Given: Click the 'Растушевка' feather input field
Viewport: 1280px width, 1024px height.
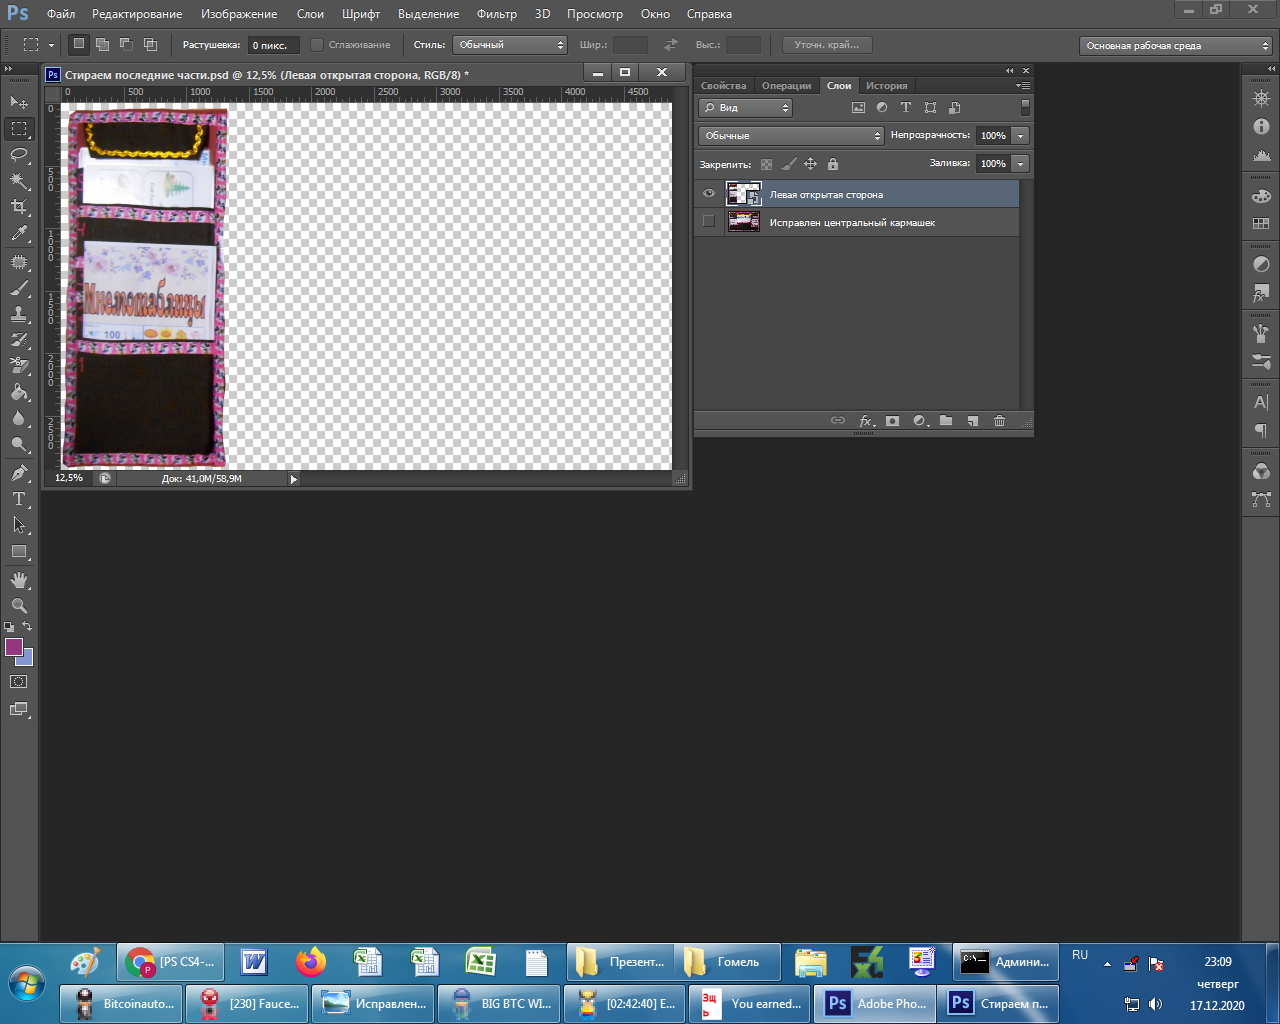Looking at the screenshot, I should point(274,45).
